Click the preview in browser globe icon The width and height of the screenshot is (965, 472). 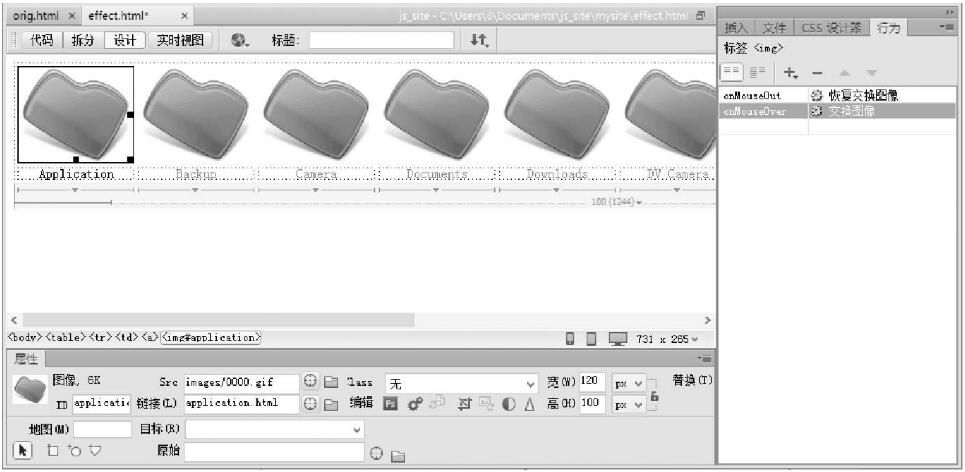tap(239, 40)
